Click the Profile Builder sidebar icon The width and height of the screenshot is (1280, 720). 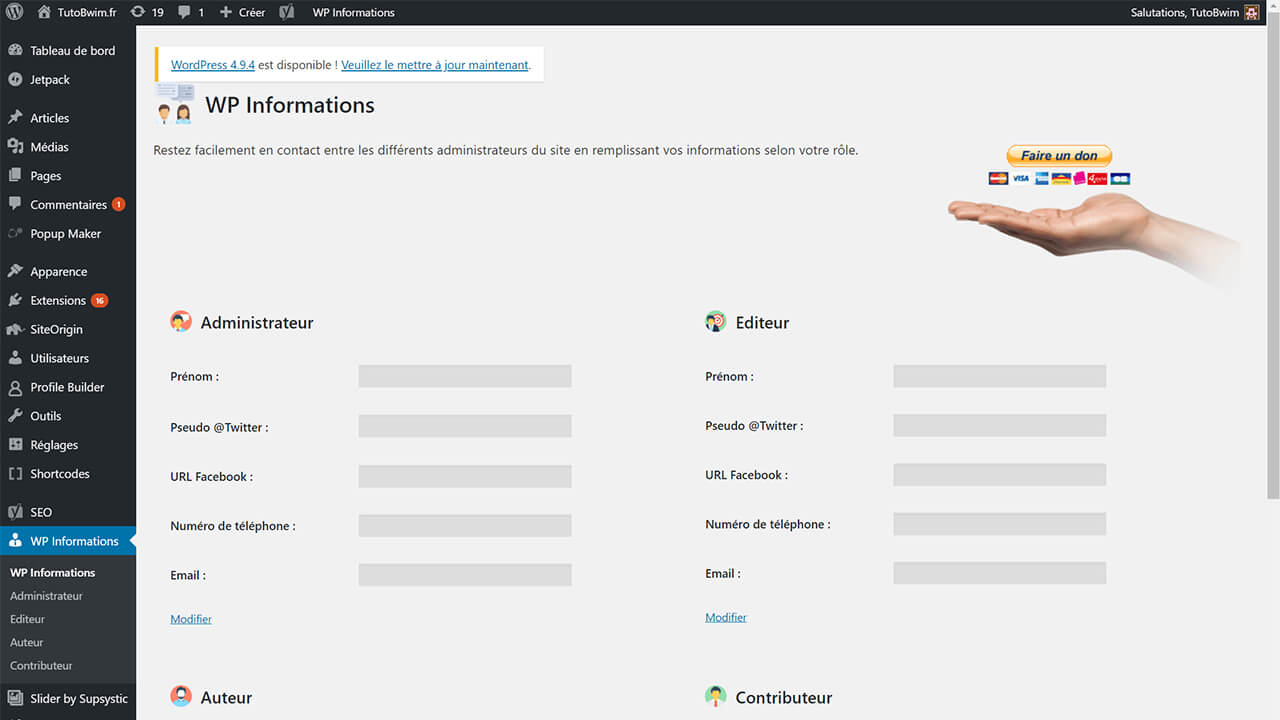pos(15,387)
